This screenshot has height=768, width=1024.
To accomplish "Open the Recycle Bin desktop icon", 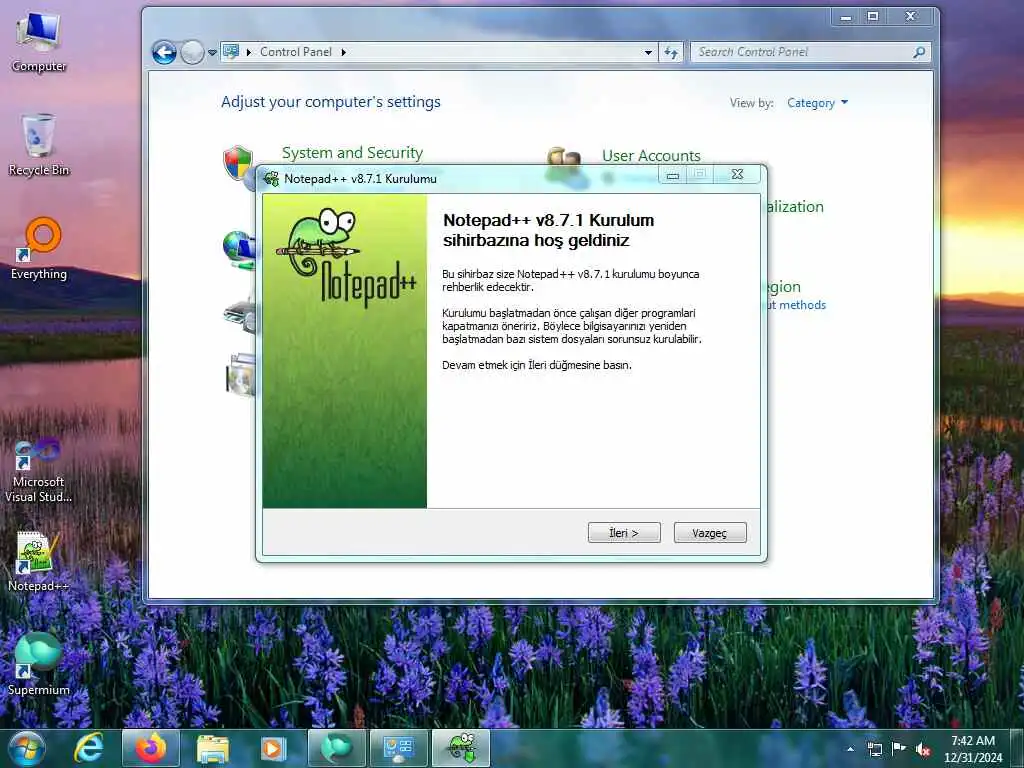I will pyautogui.click(x=39, y=145).
